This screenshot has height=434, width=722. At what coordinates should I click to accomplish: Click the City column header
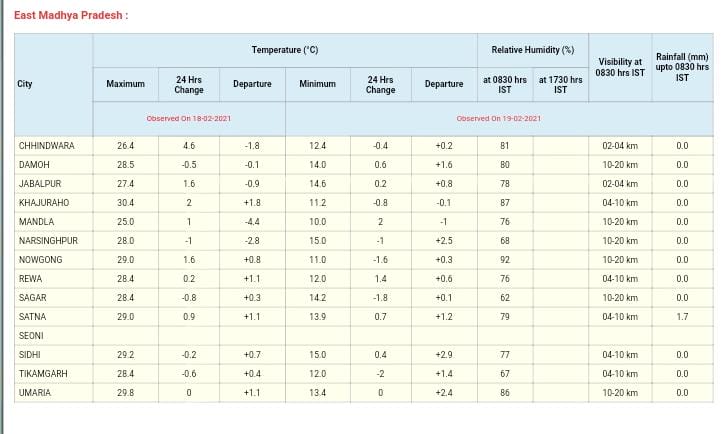(x=26, y=84)
